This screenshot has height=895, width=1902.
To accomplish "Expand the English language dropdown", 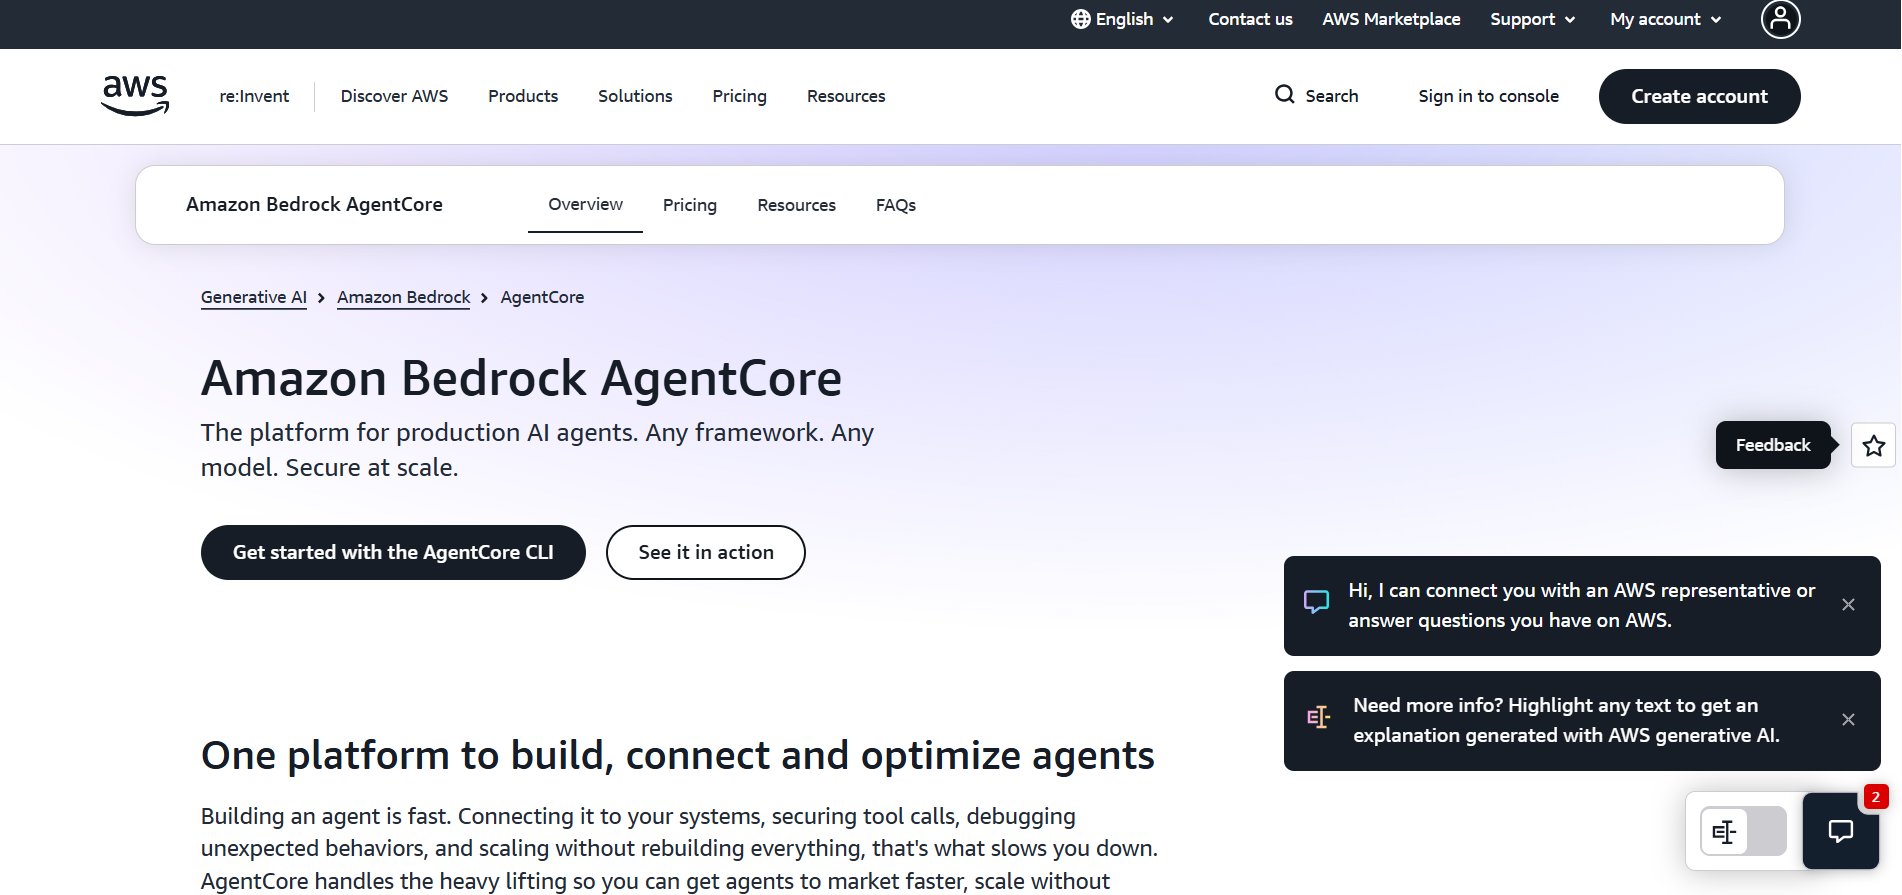I will tap(1123, 19).
